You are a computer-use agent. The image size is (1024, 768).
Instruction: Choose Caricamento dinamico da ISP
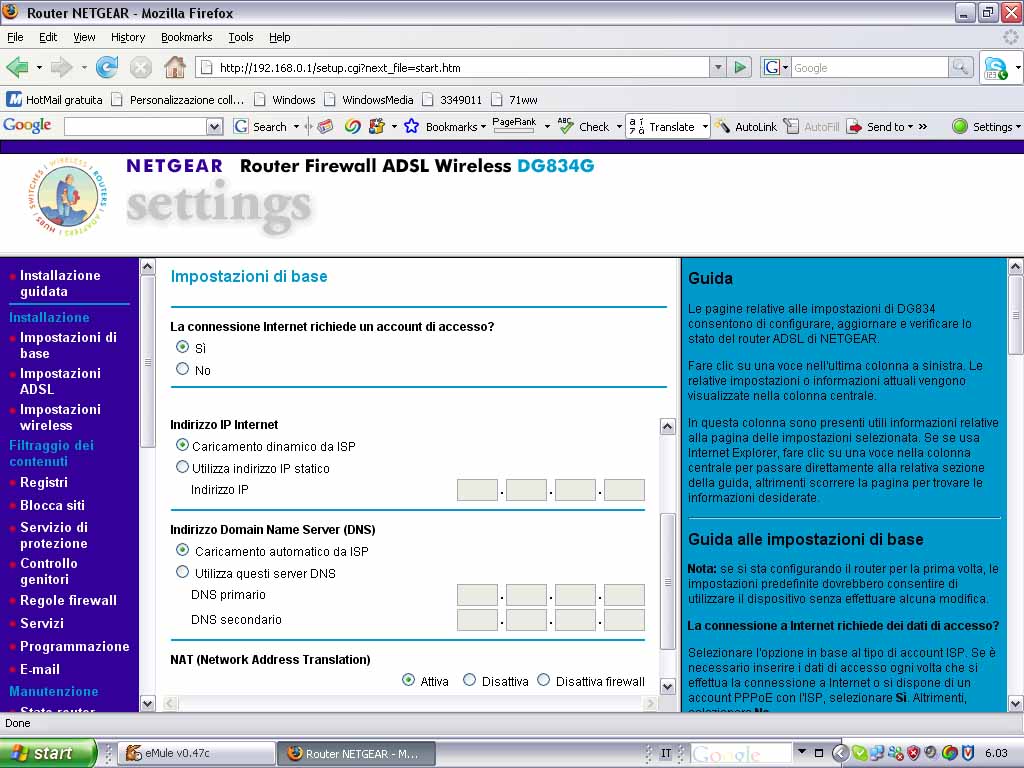182,445
